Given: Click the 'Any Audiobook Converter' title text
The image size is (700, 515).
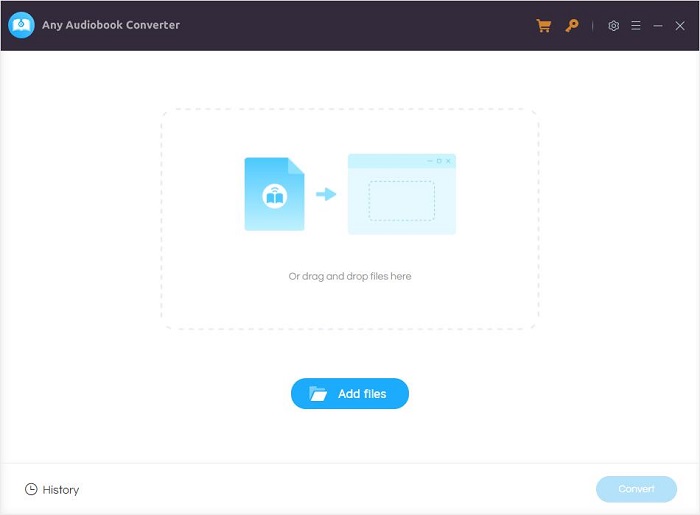Looking at the screenshot, I should coord(111,25).
